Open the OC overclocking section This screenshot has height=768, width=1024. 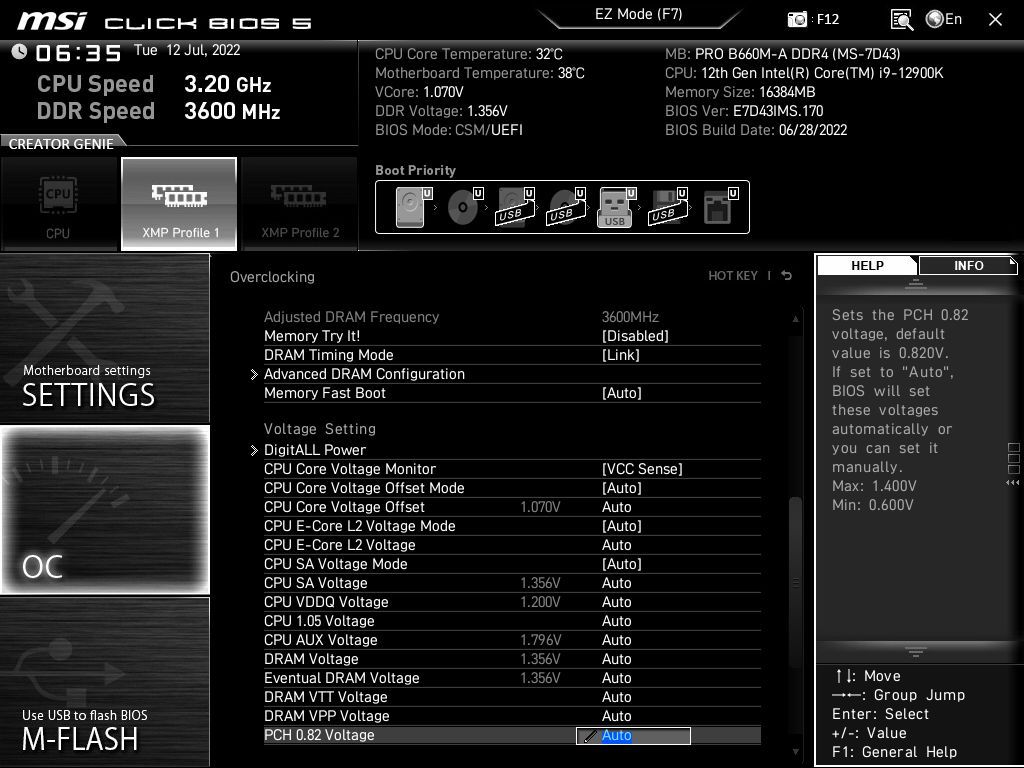[104, 510]
